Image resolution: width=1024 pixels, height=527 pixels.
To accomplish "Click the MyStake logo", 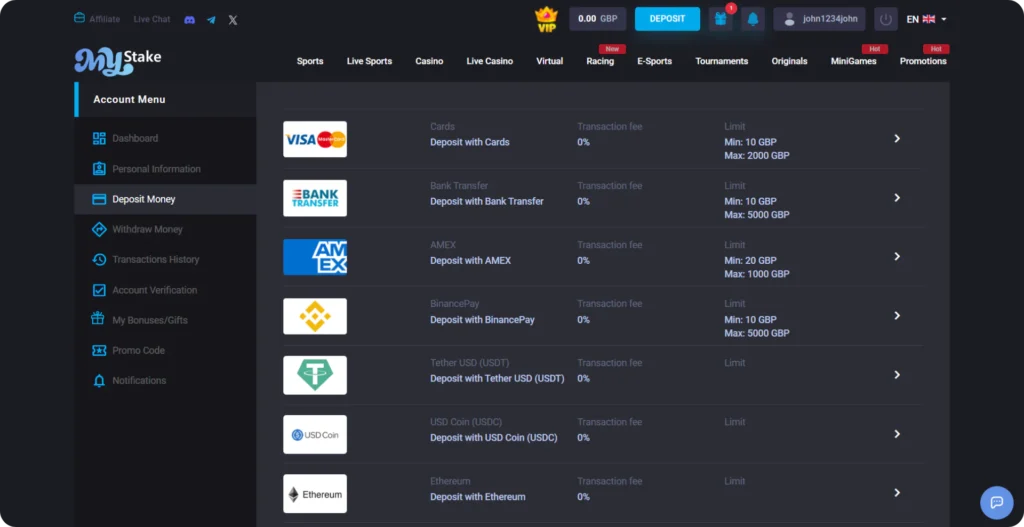I will click(x=118, y=61).
